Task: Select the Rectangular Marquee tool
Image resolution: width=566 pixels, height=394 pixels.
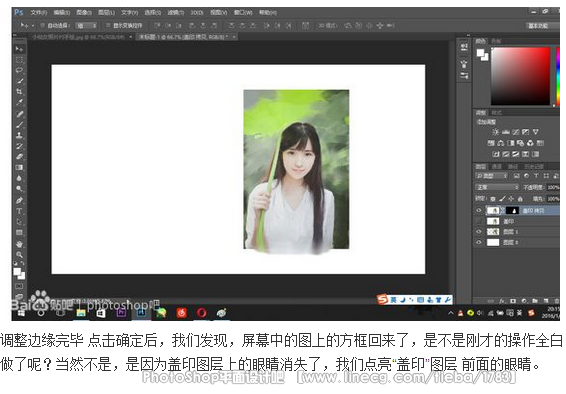Action: [19, 60]
